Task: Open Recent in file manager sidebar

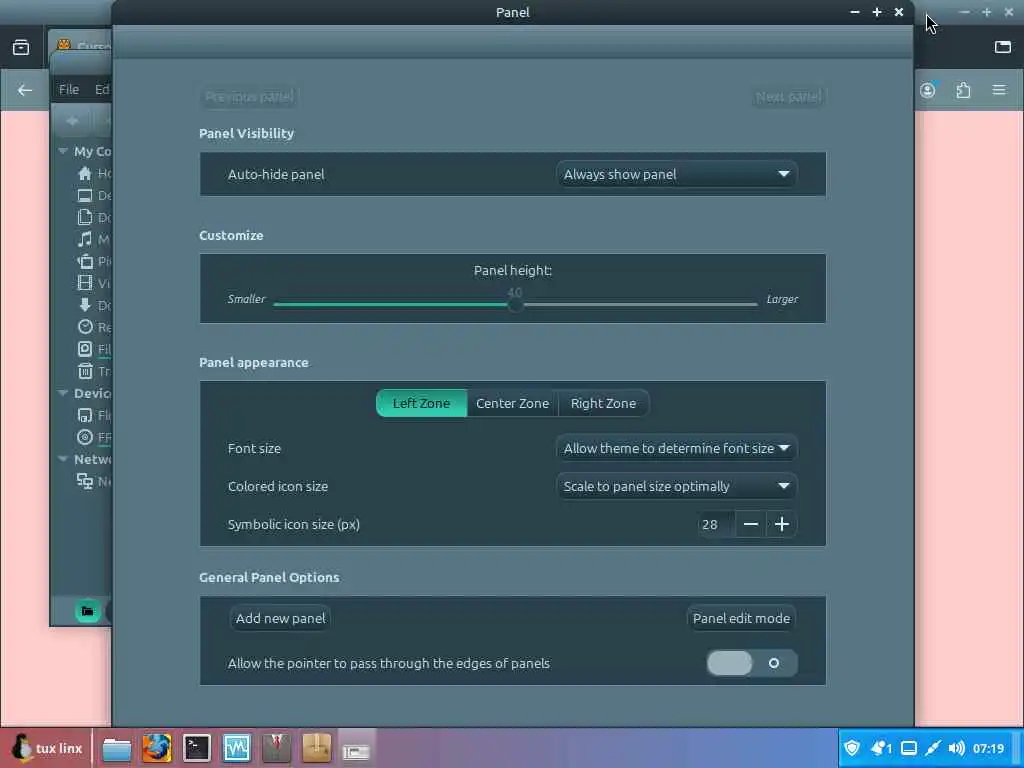Action: click(93, 327)
